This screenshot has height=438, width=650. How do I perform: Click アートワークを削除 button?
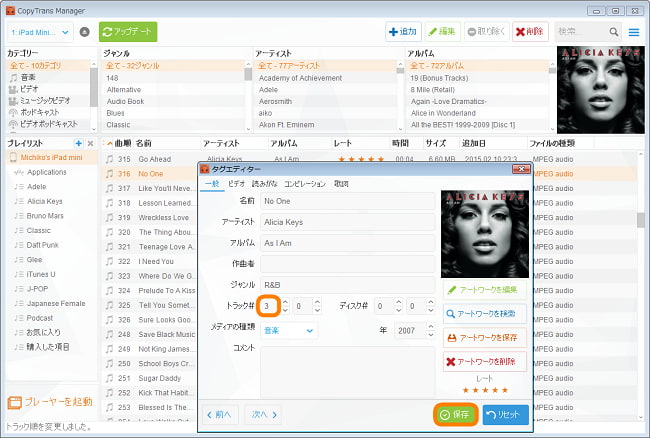pyautogui.click(x=485, y=362)
